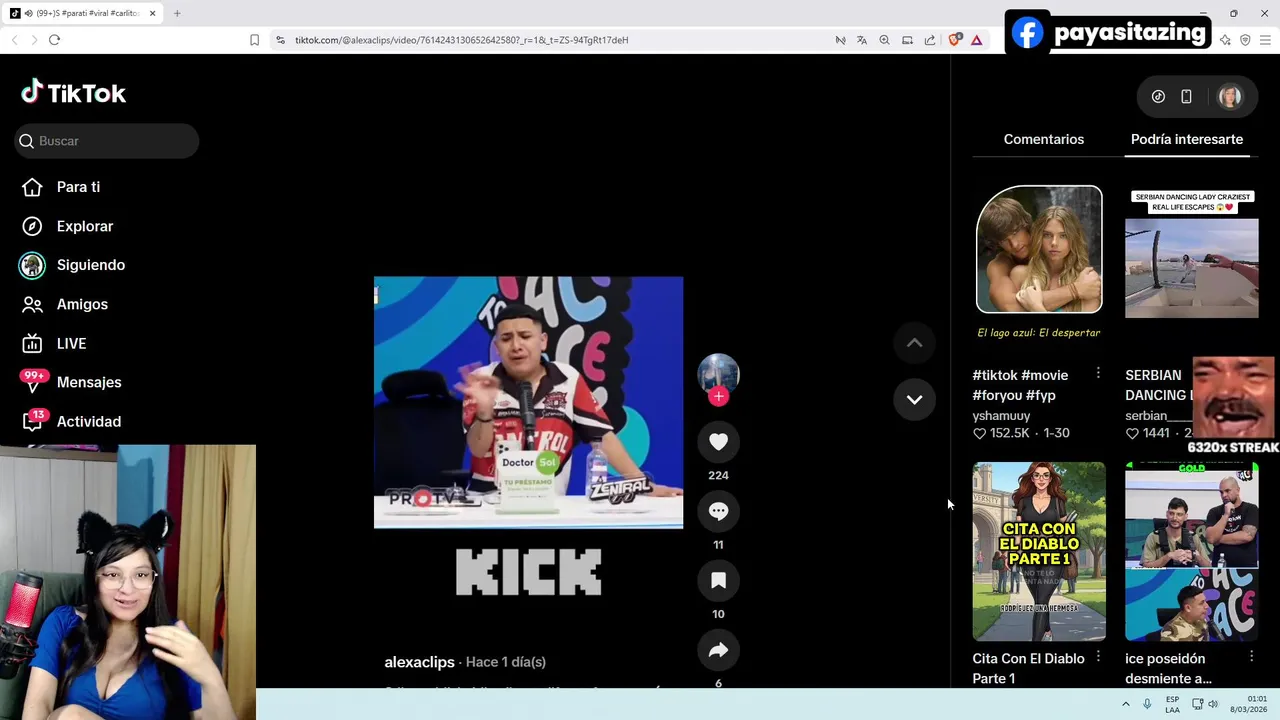Image resolution: width=1280 pixels, height=720 pixels.
Task: Open the yshamuuy username link
Action: click(x=1001, y=415)
